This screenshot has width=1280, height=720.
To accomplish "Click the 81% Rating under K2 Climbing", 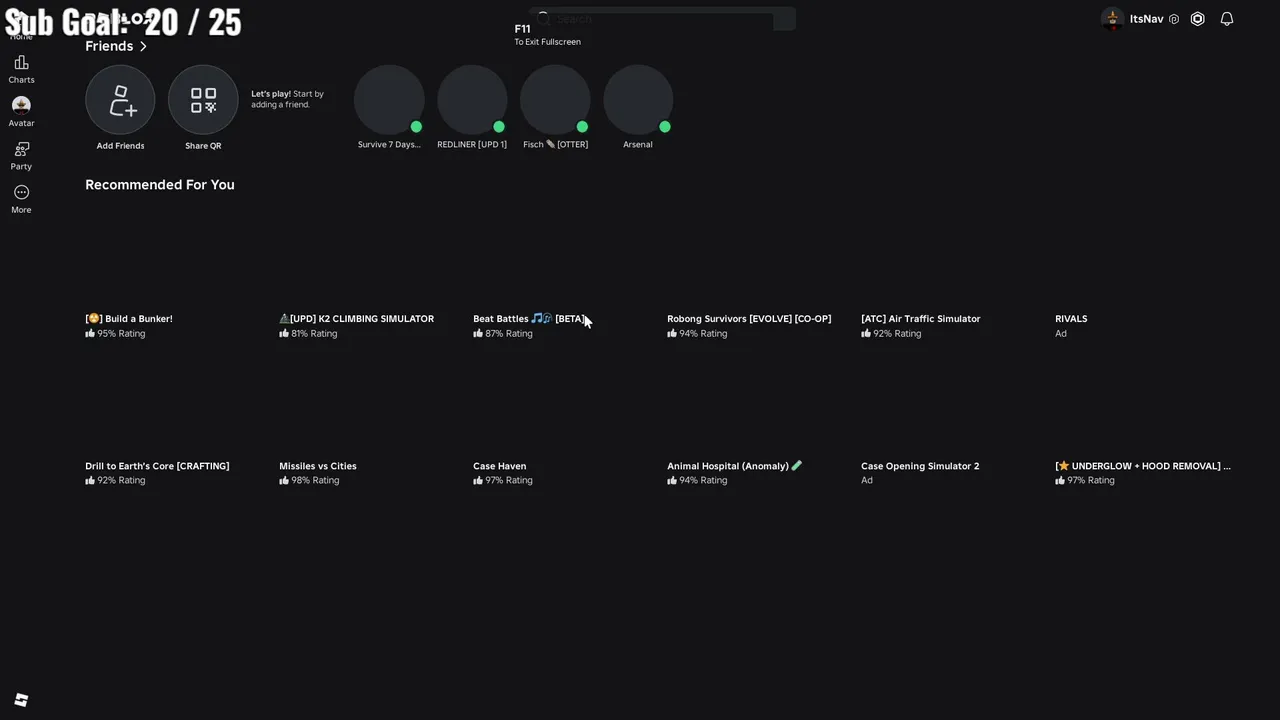I will pyautogui.click(x=308, y=334).
